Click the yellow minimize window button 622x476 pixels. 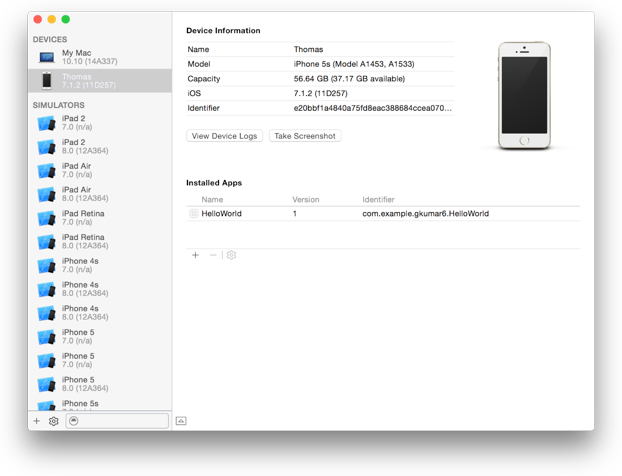[x=52, y=19]
